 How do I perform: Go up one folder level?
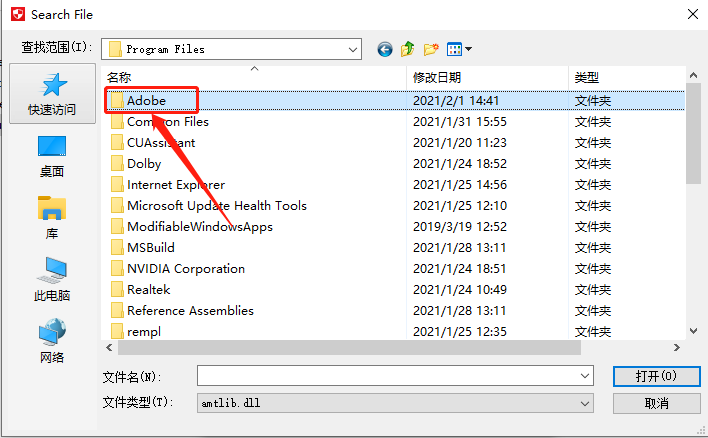point(407,49)
